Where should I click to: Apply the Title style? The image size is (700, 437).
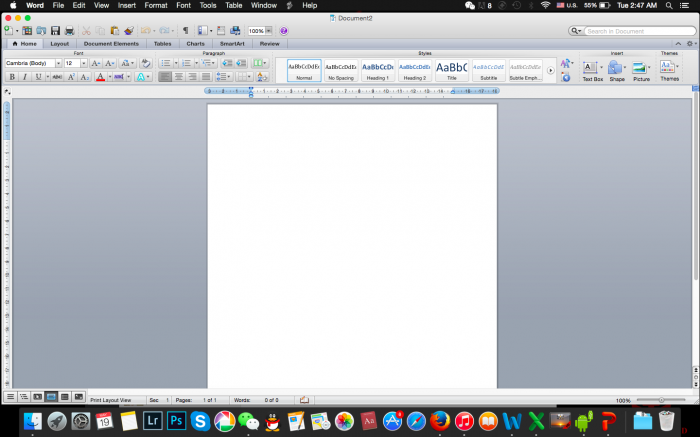pos(452,71)
